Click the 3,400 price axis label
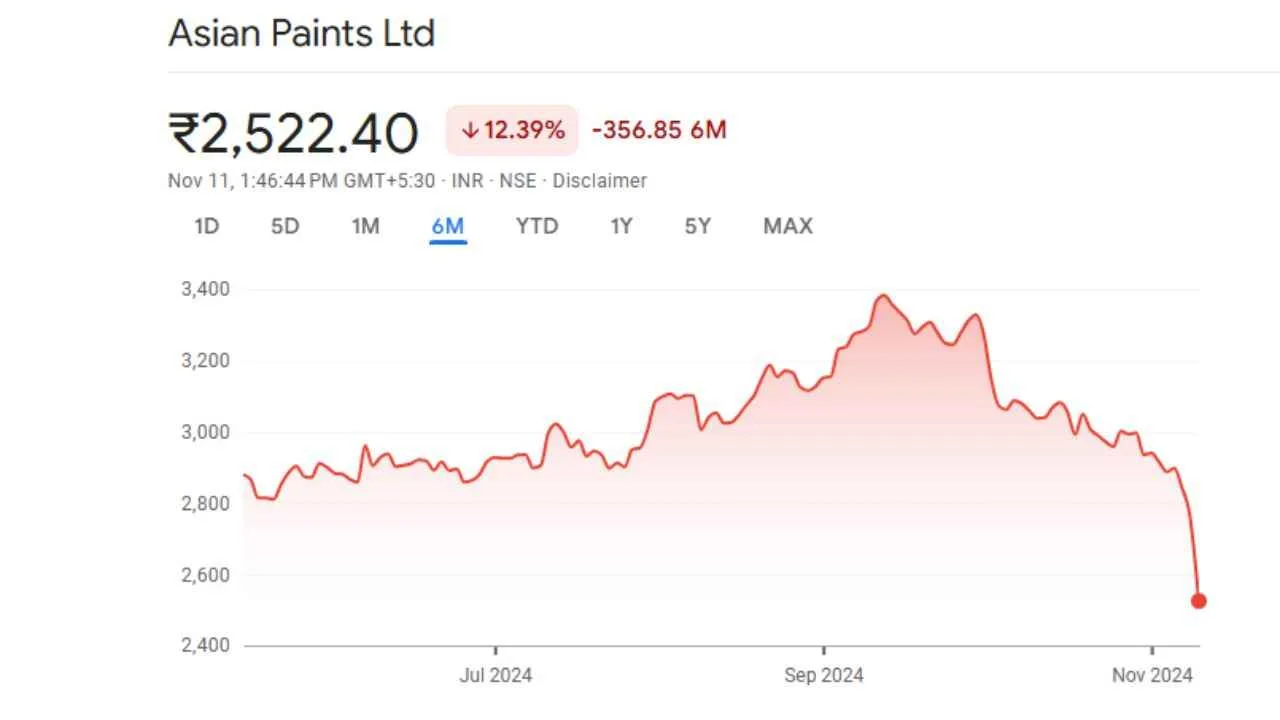 click(x=204, y=289)
